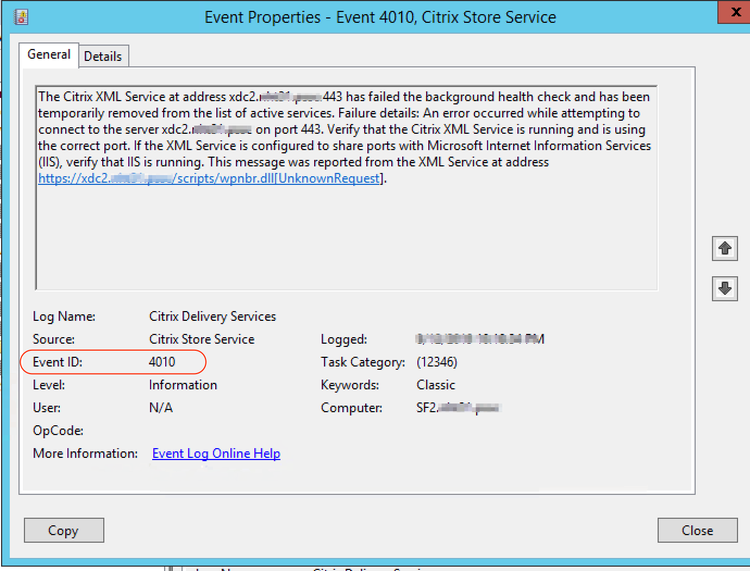Viewport: 750px width, 571px height.
Task: Click the Event Properties title bar icon
Action: [21, 17]
